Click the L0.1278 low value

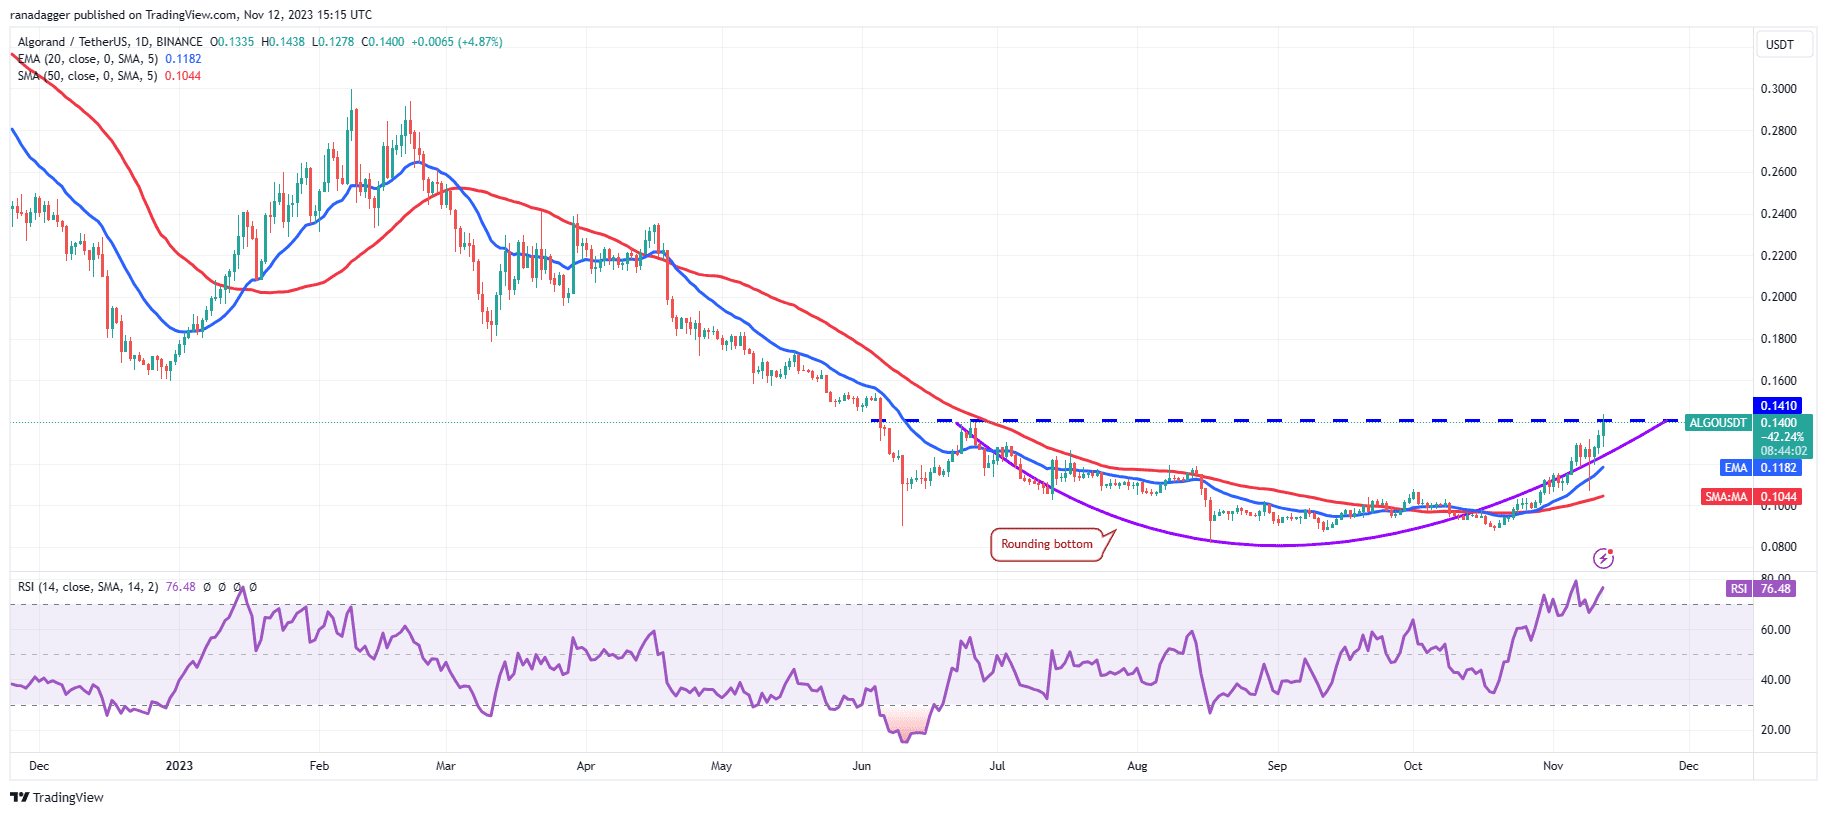pyautogui.click(x=333, y=42)
